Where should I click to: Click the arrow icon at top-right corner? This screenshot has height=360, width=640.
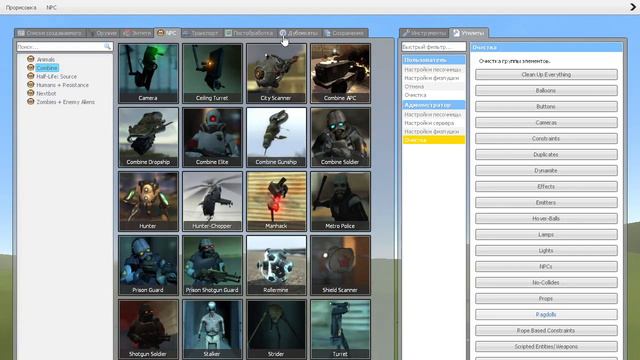pyautogui.click(x=633, y=7)
